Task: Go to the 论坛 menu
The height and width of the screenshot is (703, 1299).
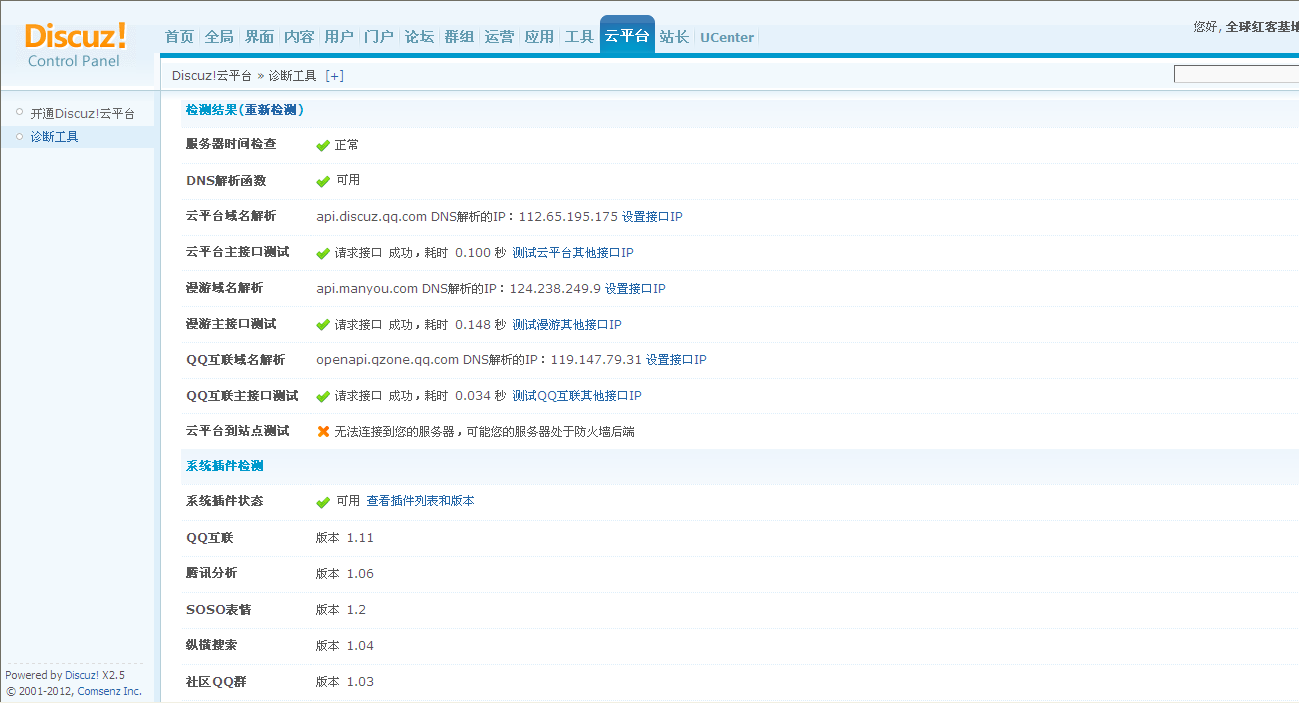Action: [419, 37]
